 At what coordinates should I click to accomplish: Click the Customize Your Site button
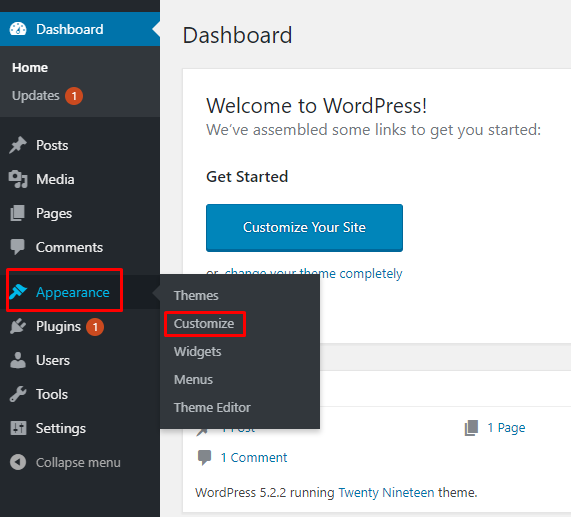click(x=304, y=228)
